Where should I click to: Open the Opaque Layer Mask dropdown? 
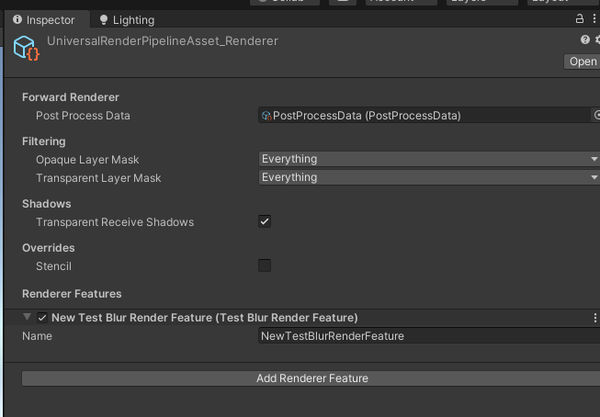coord(428,159)
